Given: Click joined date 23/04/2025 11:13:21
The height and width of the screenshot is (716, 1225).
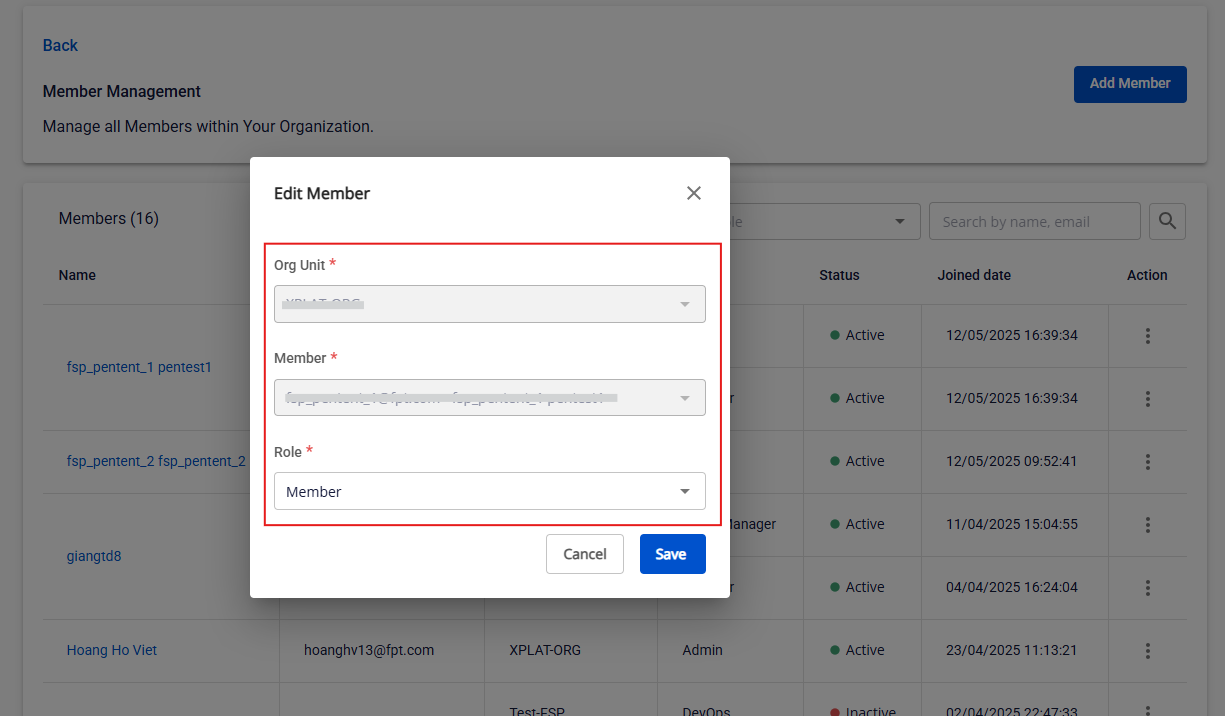Looking at the screenshot, I should point(1012,650).
